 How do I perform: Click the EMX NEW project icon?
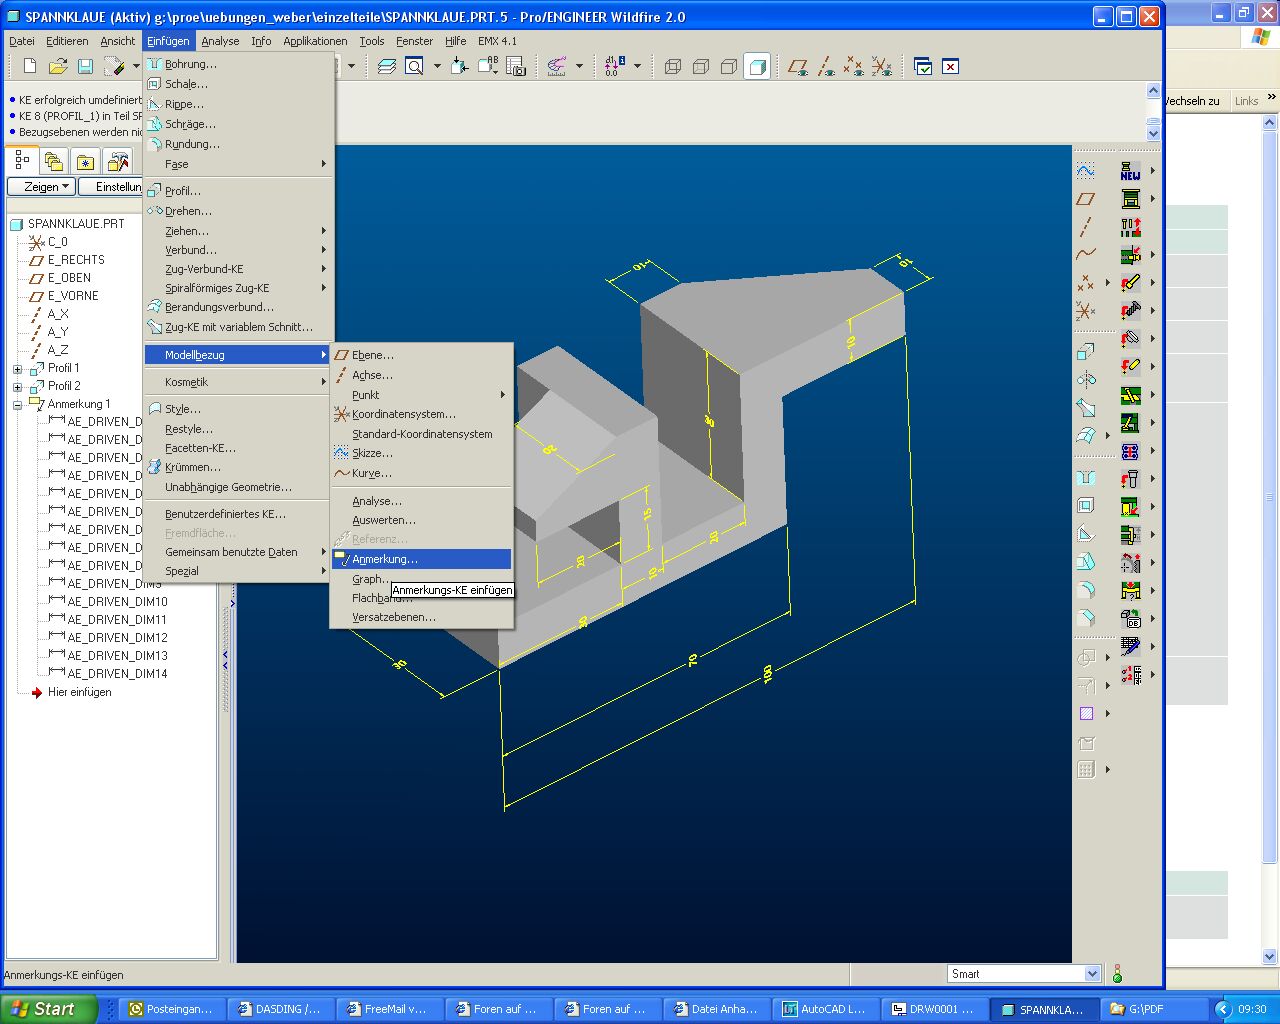(x=1130, y=171)
